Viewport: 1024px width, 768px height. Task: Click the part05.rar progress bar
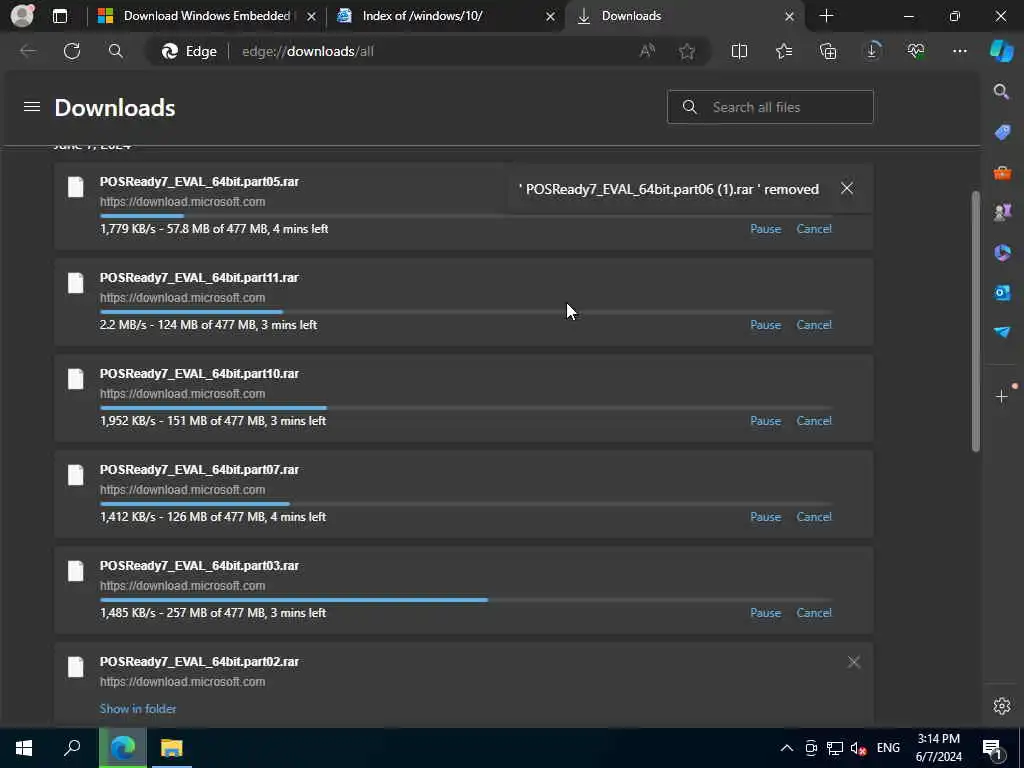[x=466, y=216]
